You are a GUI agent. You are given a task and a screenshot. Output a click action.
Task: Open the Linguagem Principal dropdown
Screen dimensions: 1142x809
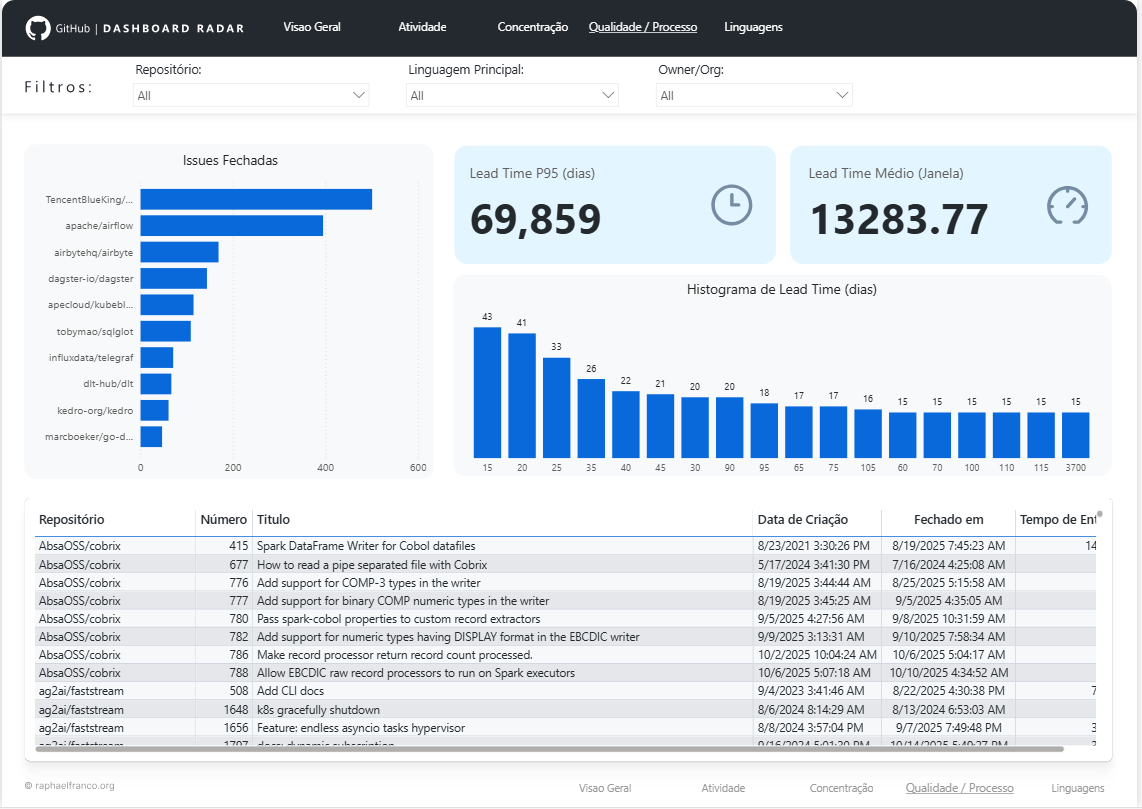pos(609,95)
